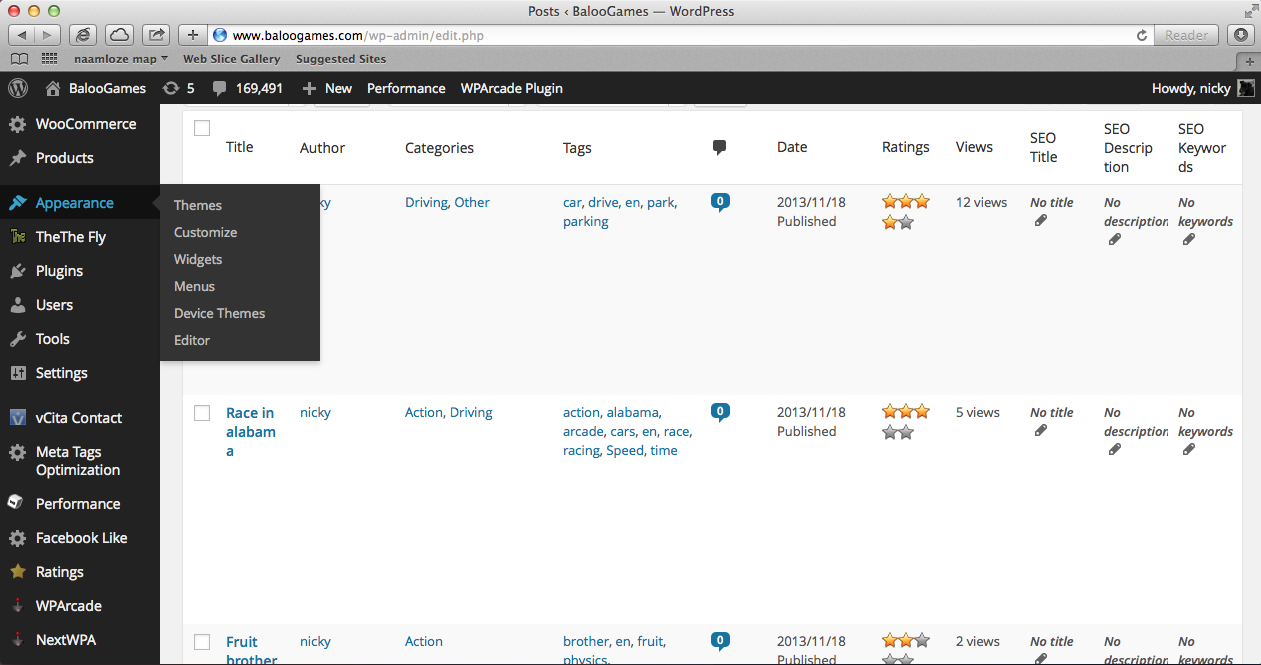Open Safari downloads button
1261x665 pixels.
tap(1241, 35)
